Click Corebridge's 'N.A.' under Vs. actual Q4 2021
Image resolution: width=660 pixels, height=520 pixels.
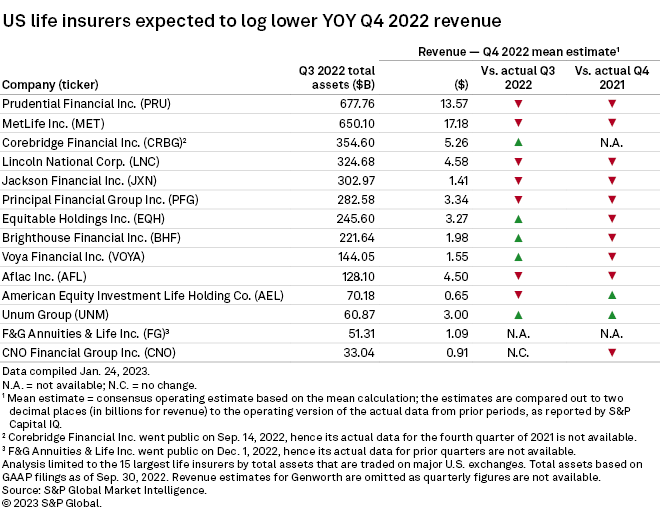point(612,143)
